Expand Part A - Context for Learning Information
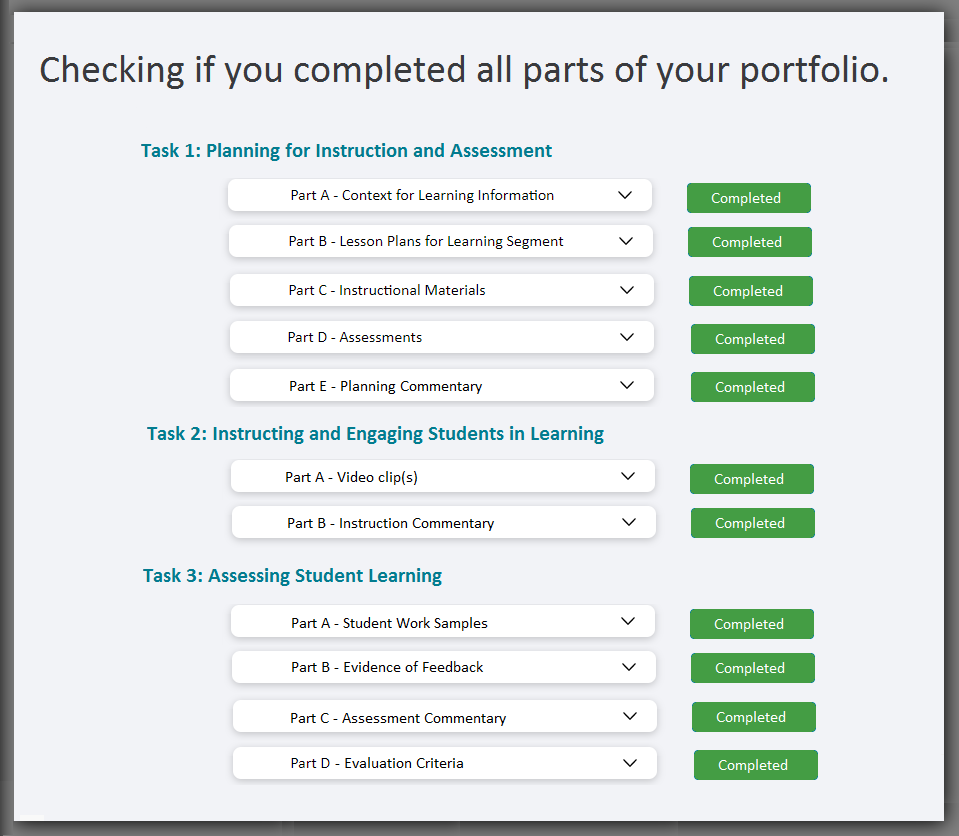The height and width of the screenshot is (836, 959). 625,195
